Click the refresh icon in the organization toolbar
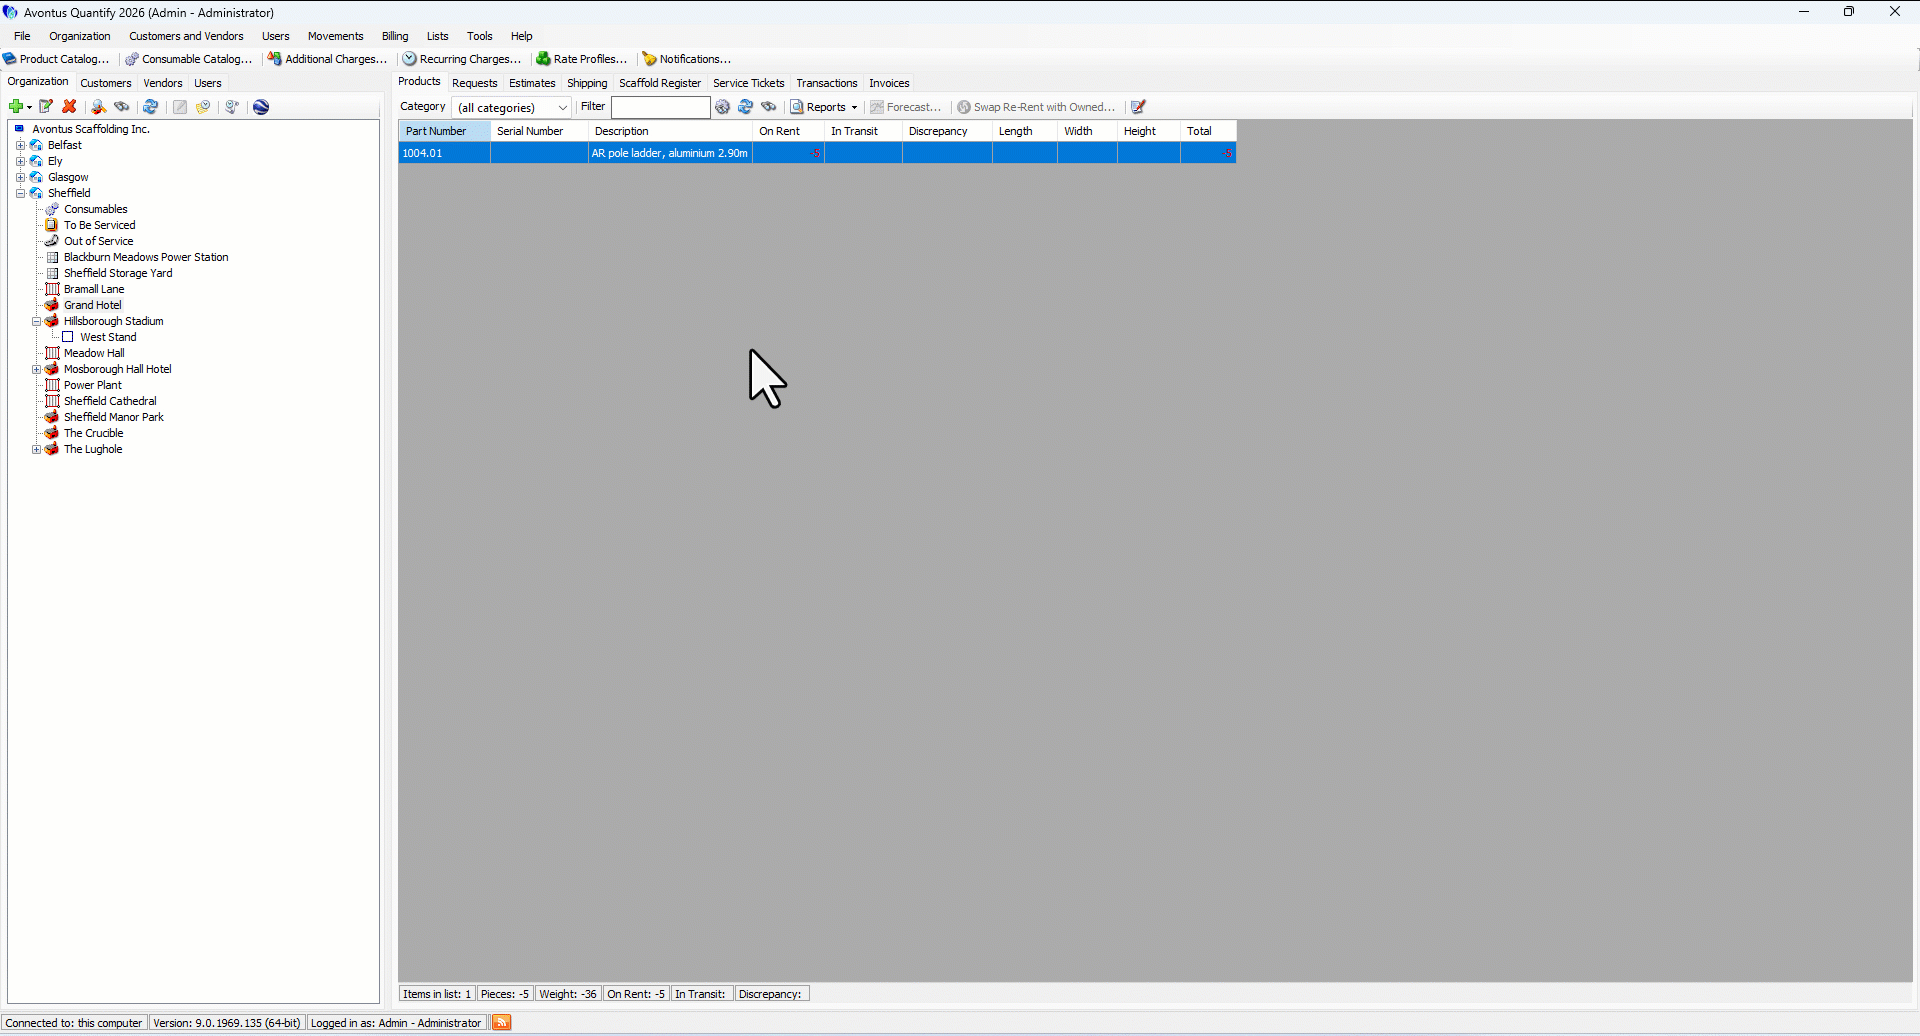The image size is (1920, 1036). tap(151, 107)
